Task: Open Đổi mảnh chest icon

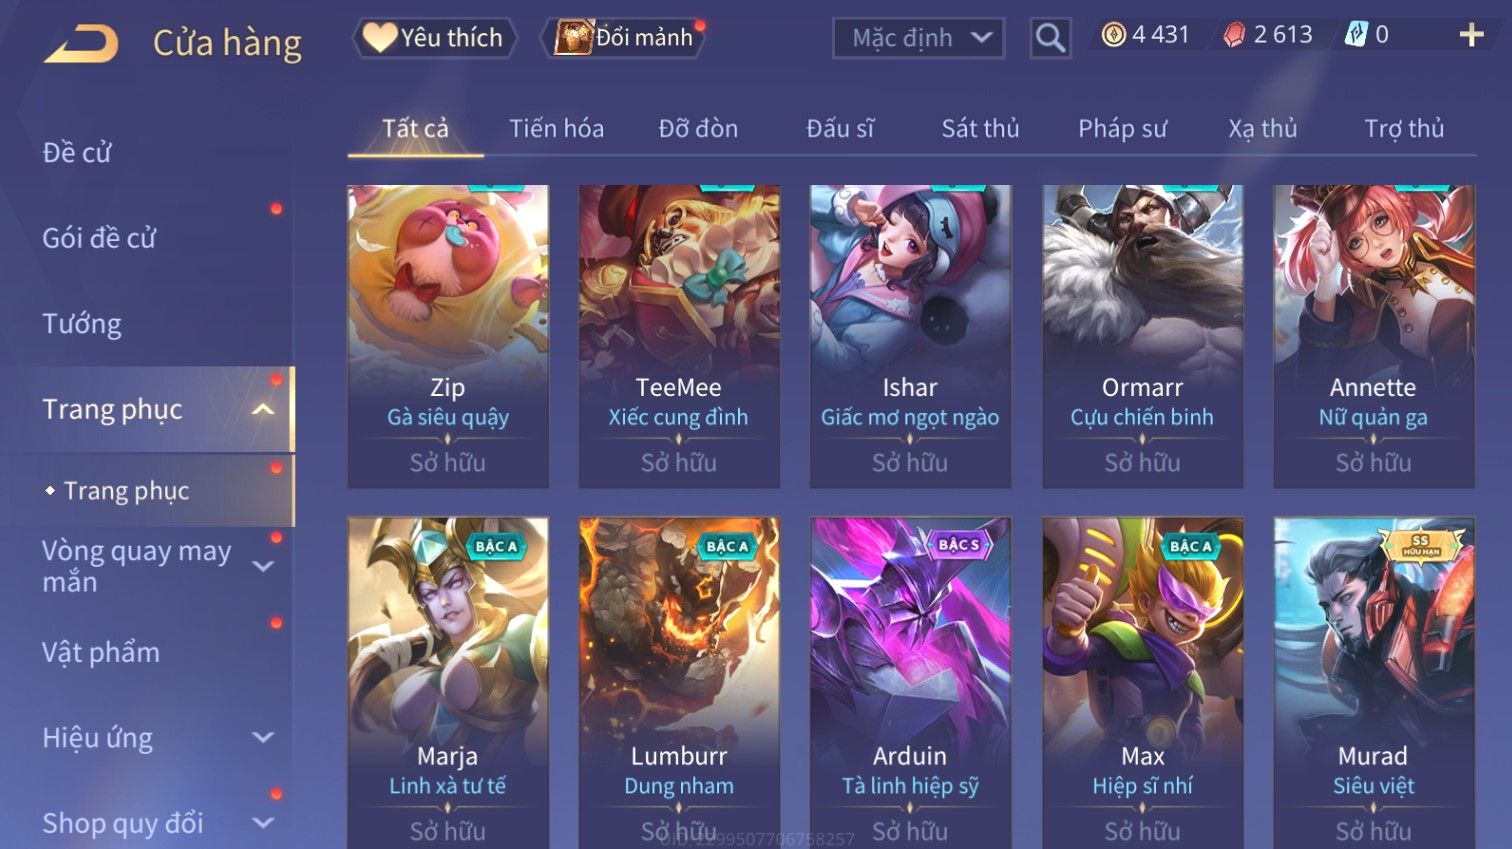Action: pyautogui.click(x=574, y=38)
